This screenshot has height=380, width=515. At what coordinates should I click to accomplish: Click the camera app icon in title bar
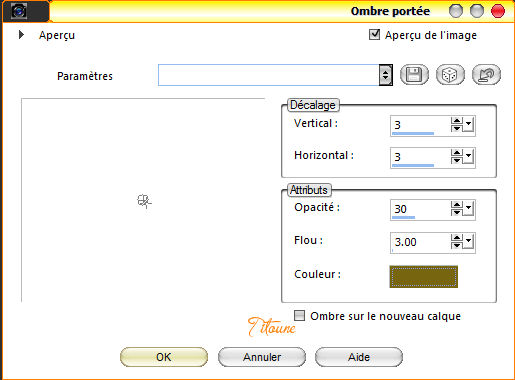(x=19, y=11)
